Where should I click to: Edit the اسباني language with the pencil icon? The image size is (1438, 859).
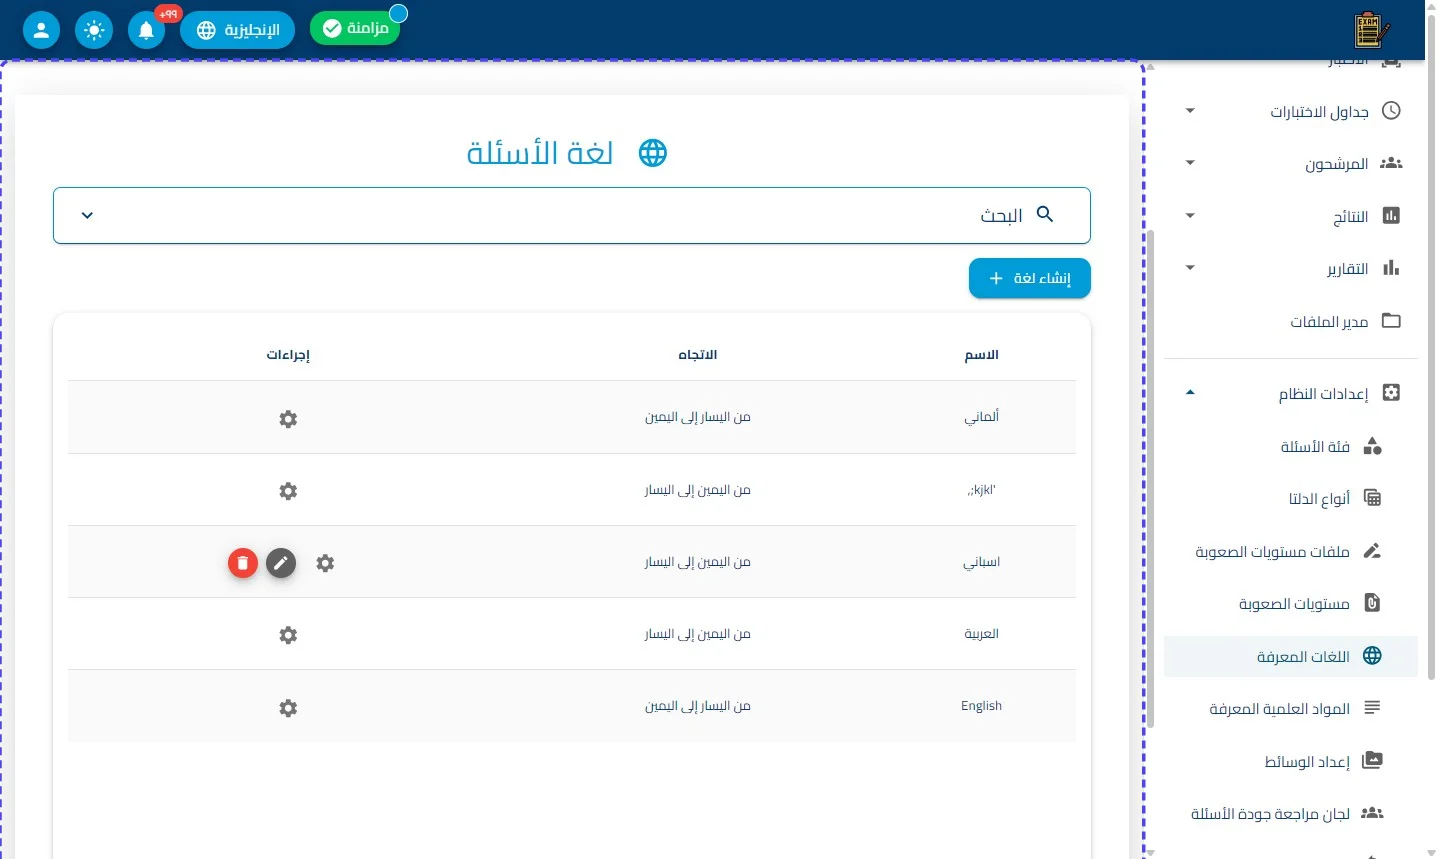281,563
